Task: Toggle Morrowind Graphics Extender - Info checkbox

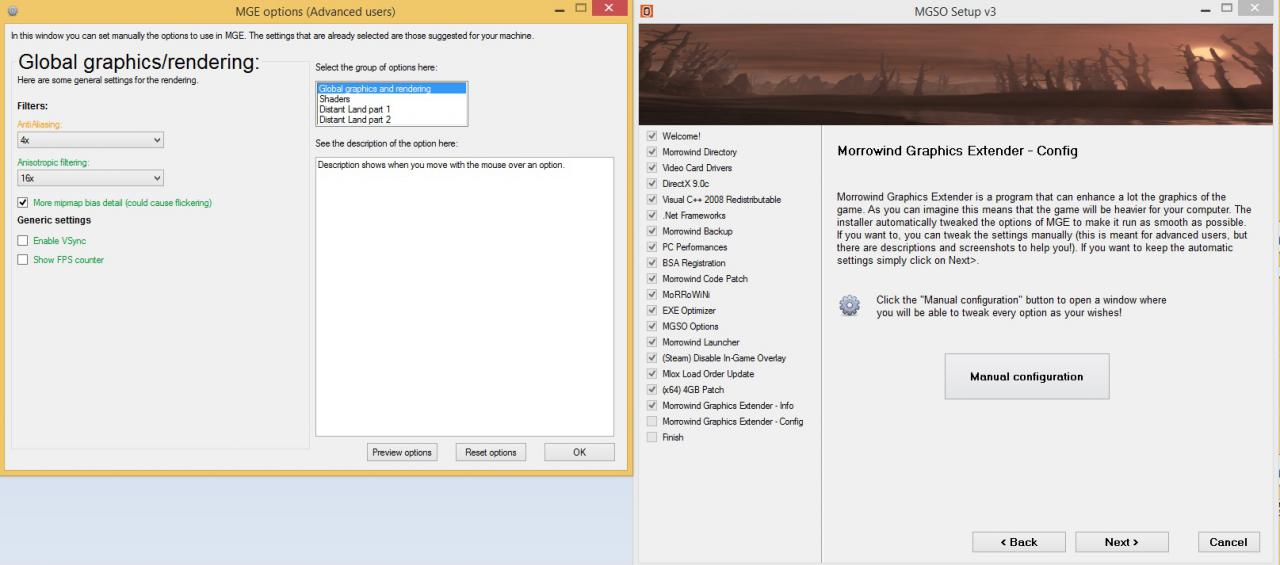Action: point(652,406)
